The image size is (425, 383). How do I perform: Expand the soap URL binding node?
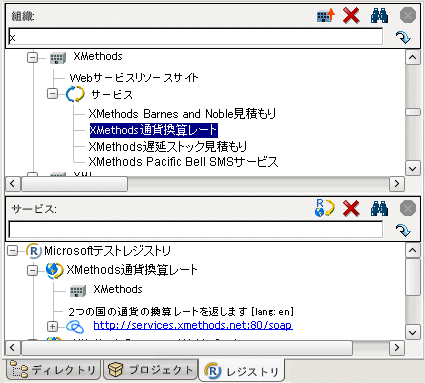click(52, 326)
